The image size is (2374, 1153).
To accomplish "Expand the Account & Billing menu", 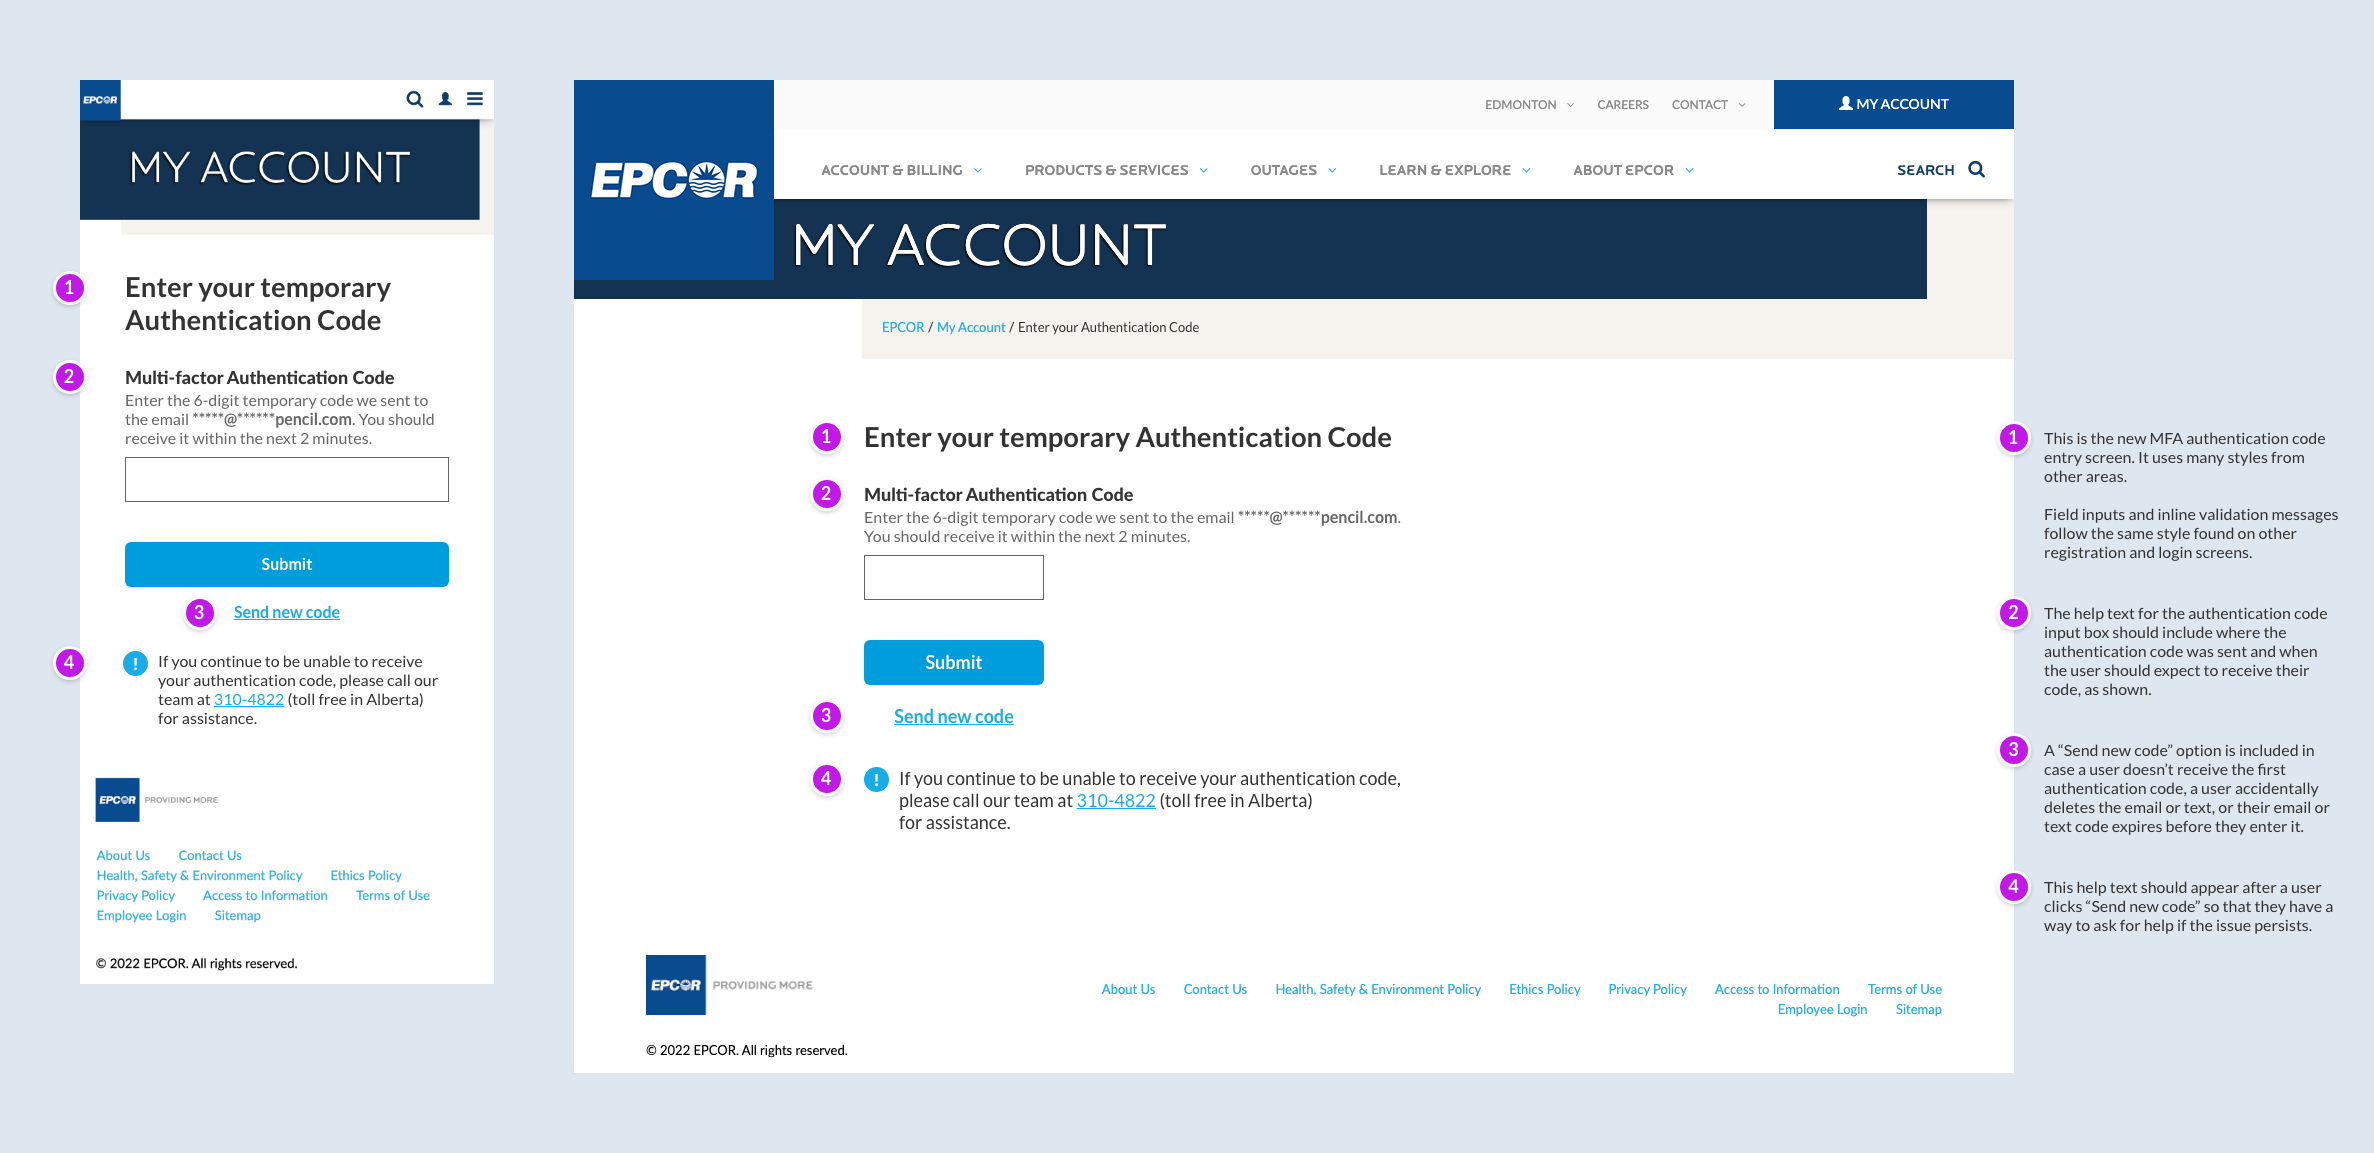I will (901, 170).
